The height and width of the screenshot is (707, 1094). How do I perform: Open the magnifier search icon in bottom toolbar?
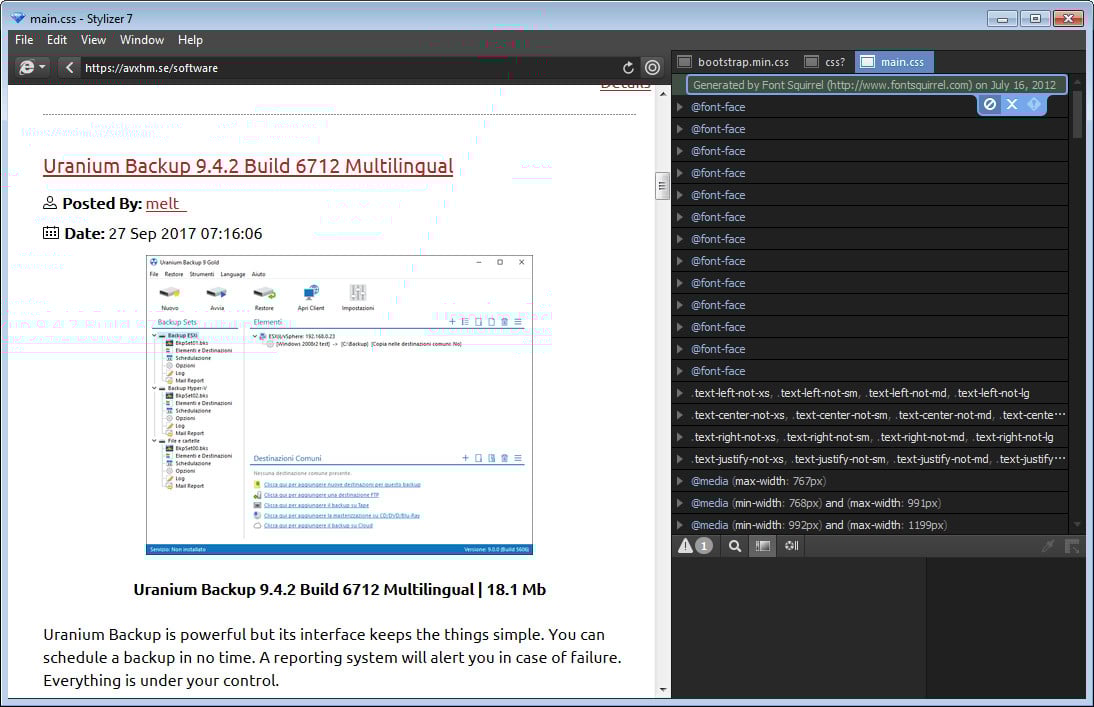click(735, 546)
